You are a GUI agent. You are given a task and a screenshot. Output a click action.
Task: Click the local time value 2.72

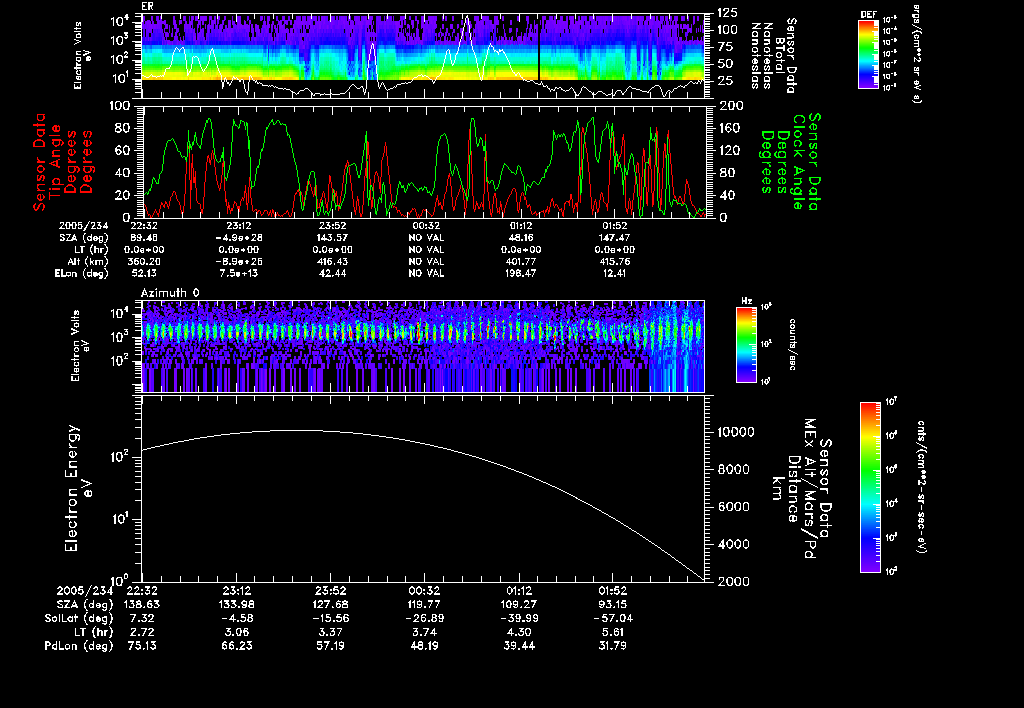pyautogui.click(x=142, y=632)
